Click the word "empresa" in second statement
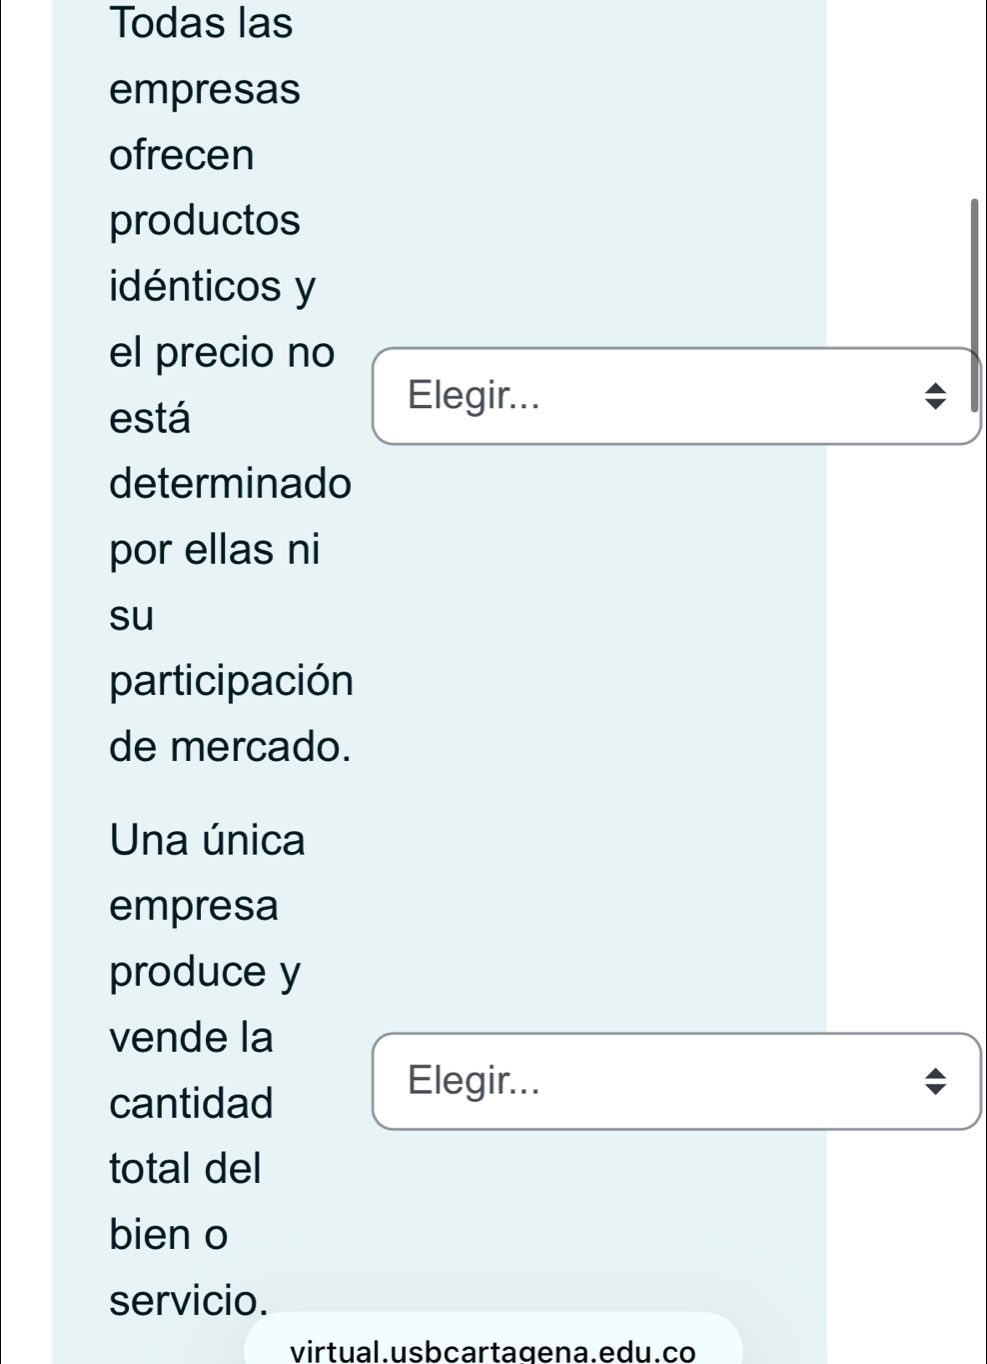This screenshot has height=1364, width=987. coord(194,906)
